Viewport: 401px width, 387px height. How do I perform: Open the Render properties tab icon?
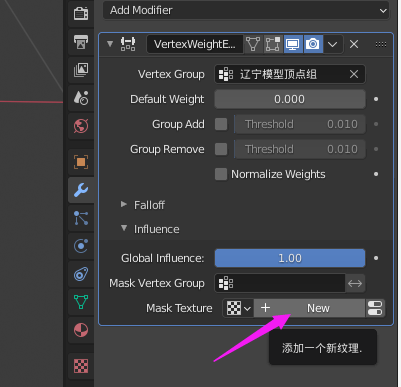(81, 14)
